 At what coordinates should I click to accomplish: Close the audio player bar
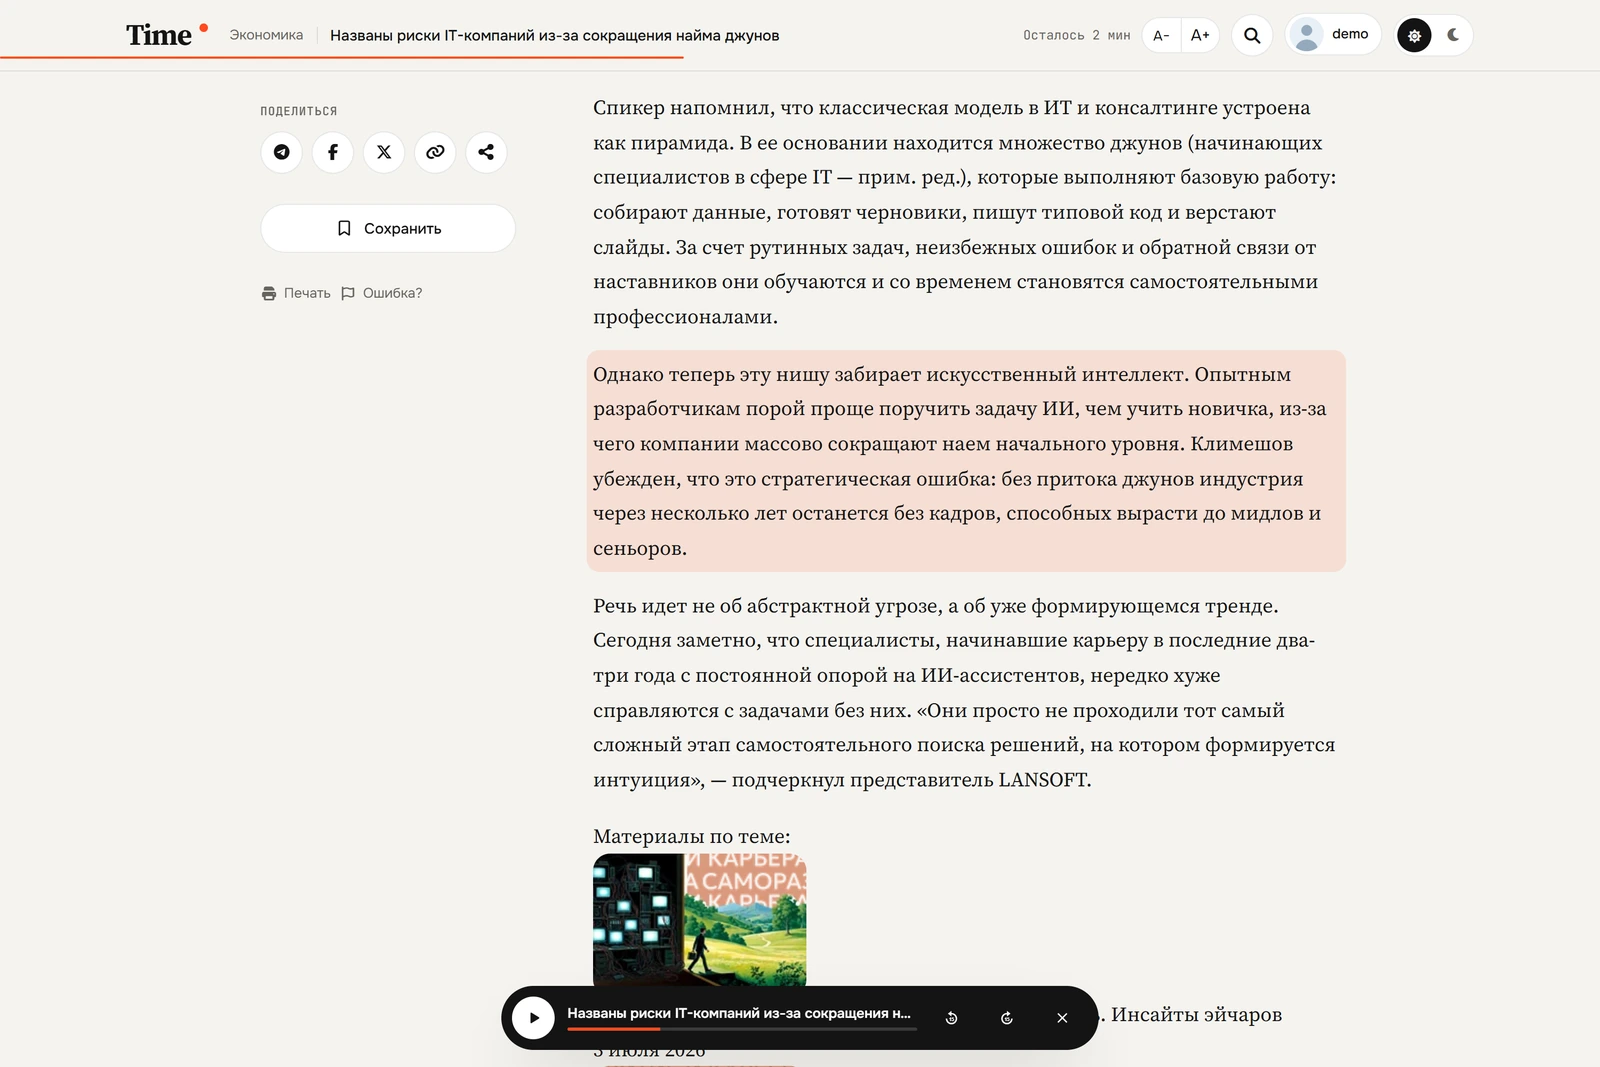(x=1062, y=1018)
